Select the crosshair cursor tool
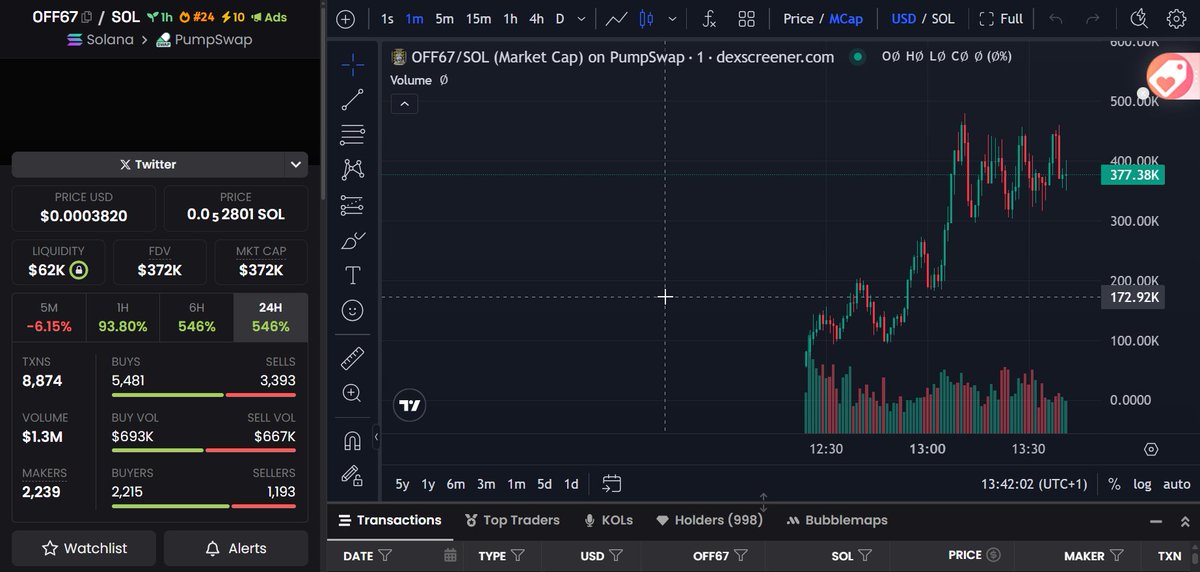1200x572 pixels. point(352,65)
